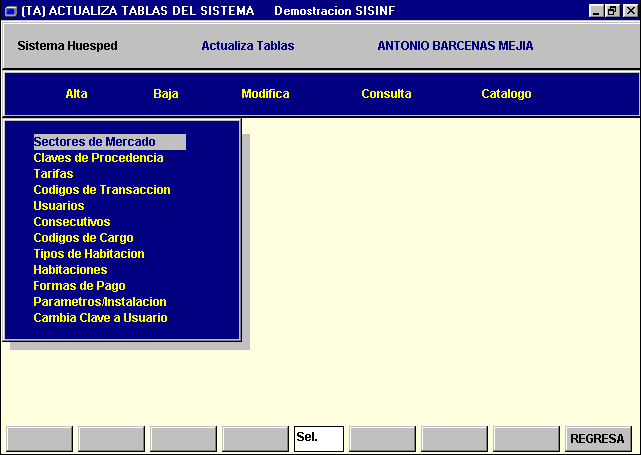This screenshot has width=641, height=455.
Task: Open the Usuarios option
Action: pos(58,206)
